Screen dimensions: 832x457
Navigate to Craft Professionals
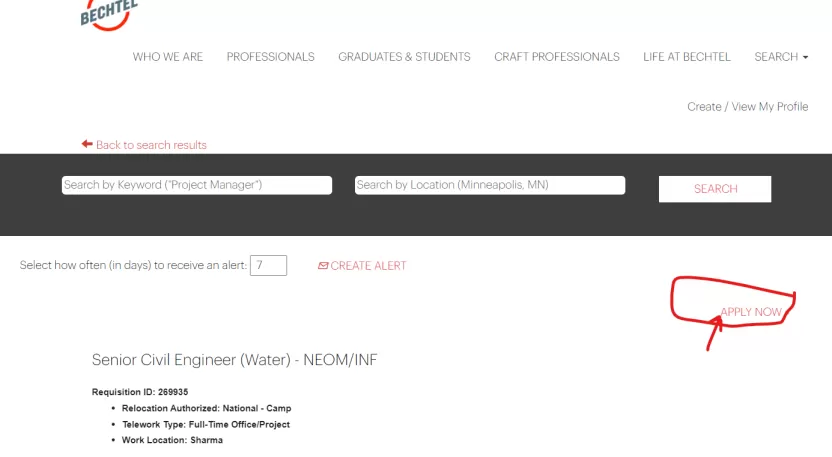coord(557,57)
